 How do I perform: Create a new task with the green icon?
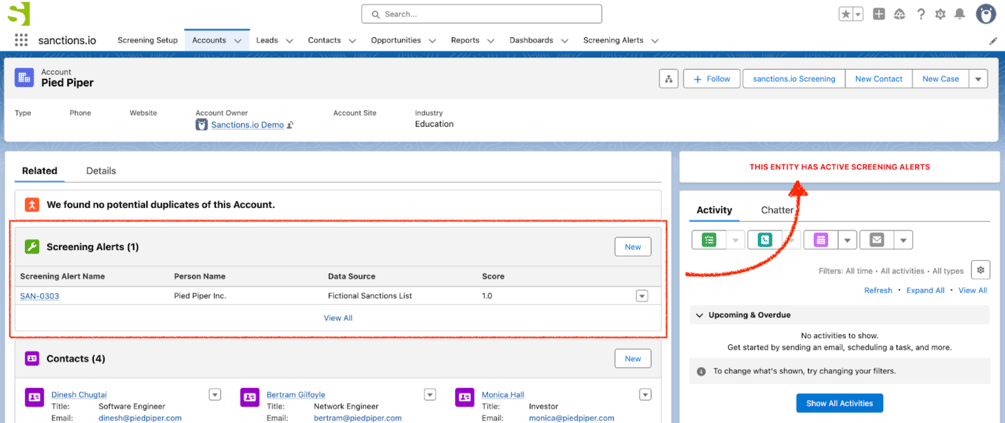click(x=709, y=240)
